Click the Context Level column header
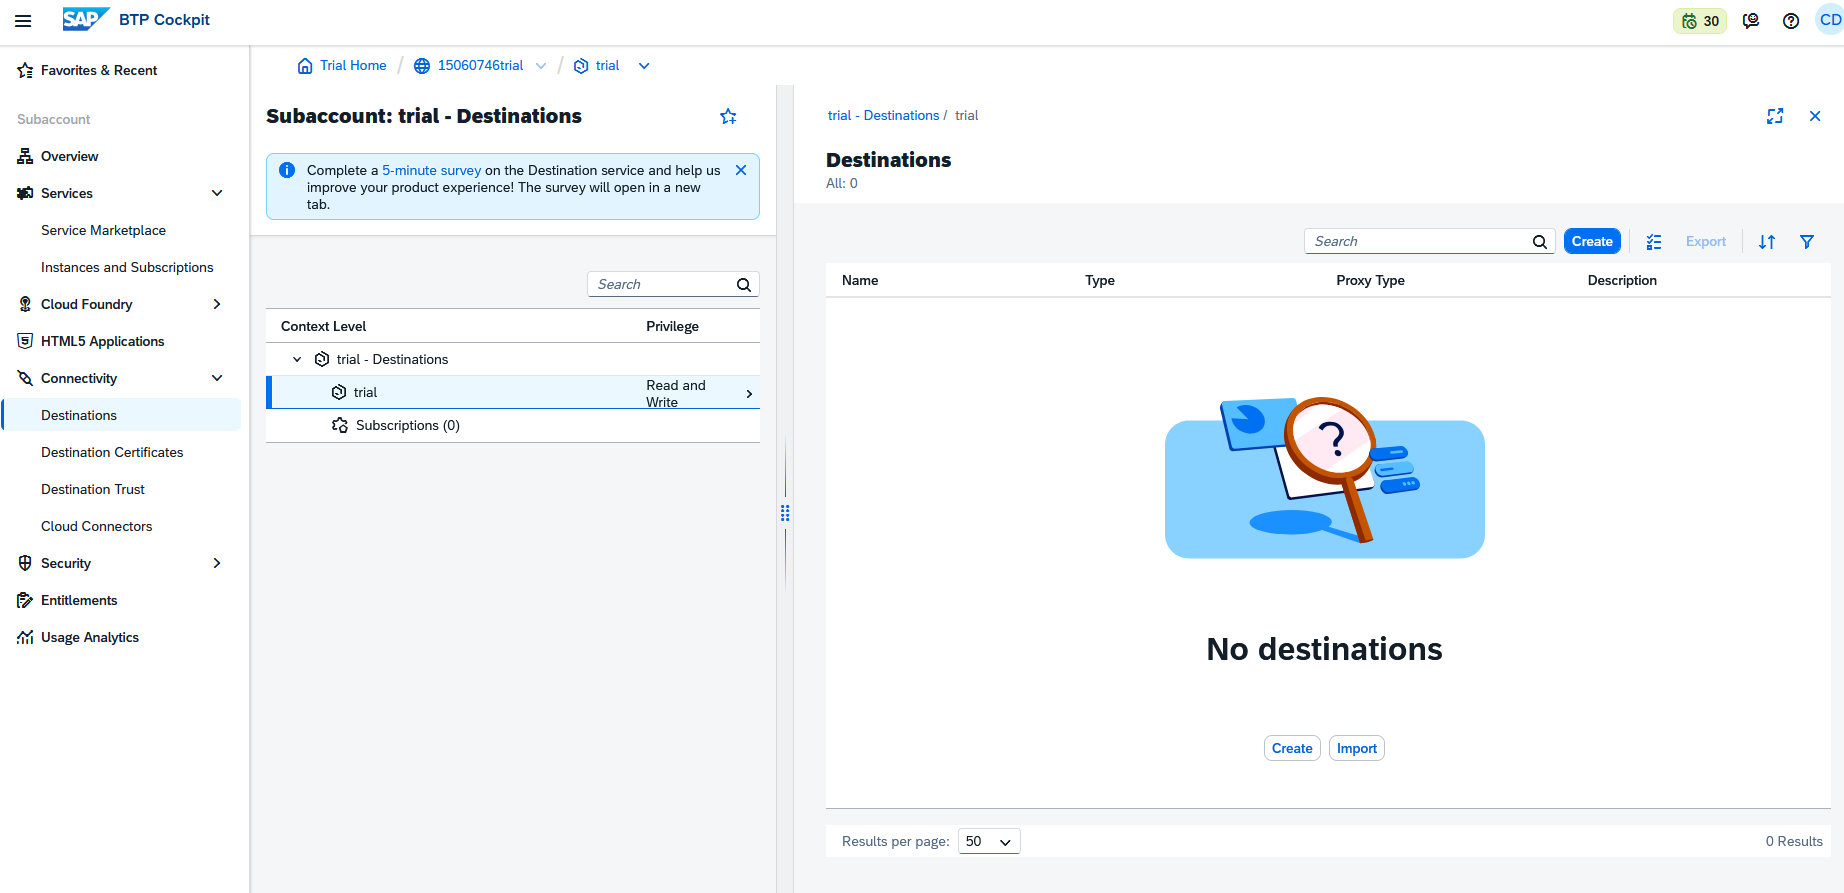 click(x=323, y=326)
